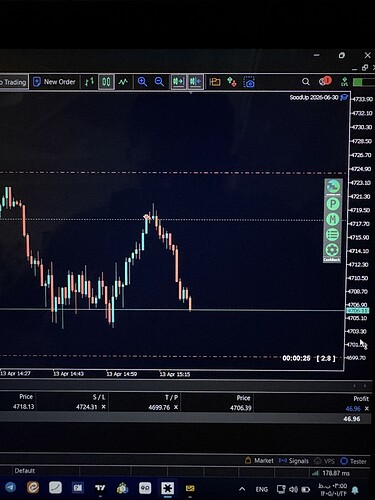
Task: Click the green P button on chart panel
Action: click(x=333, y=204)
